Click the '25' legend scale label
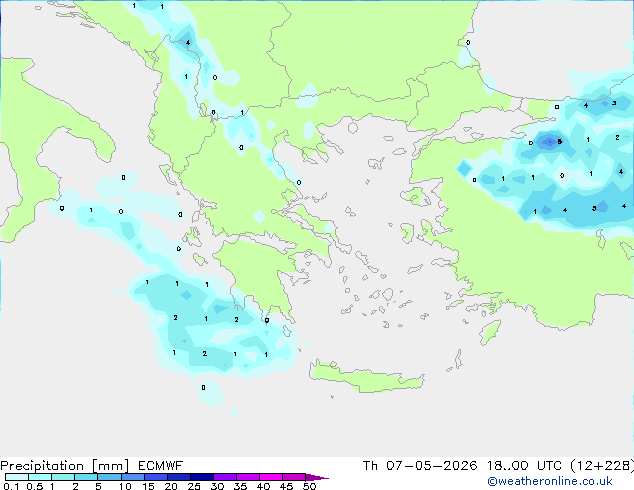Screen dimensions: 634x490 click(194, 486)
